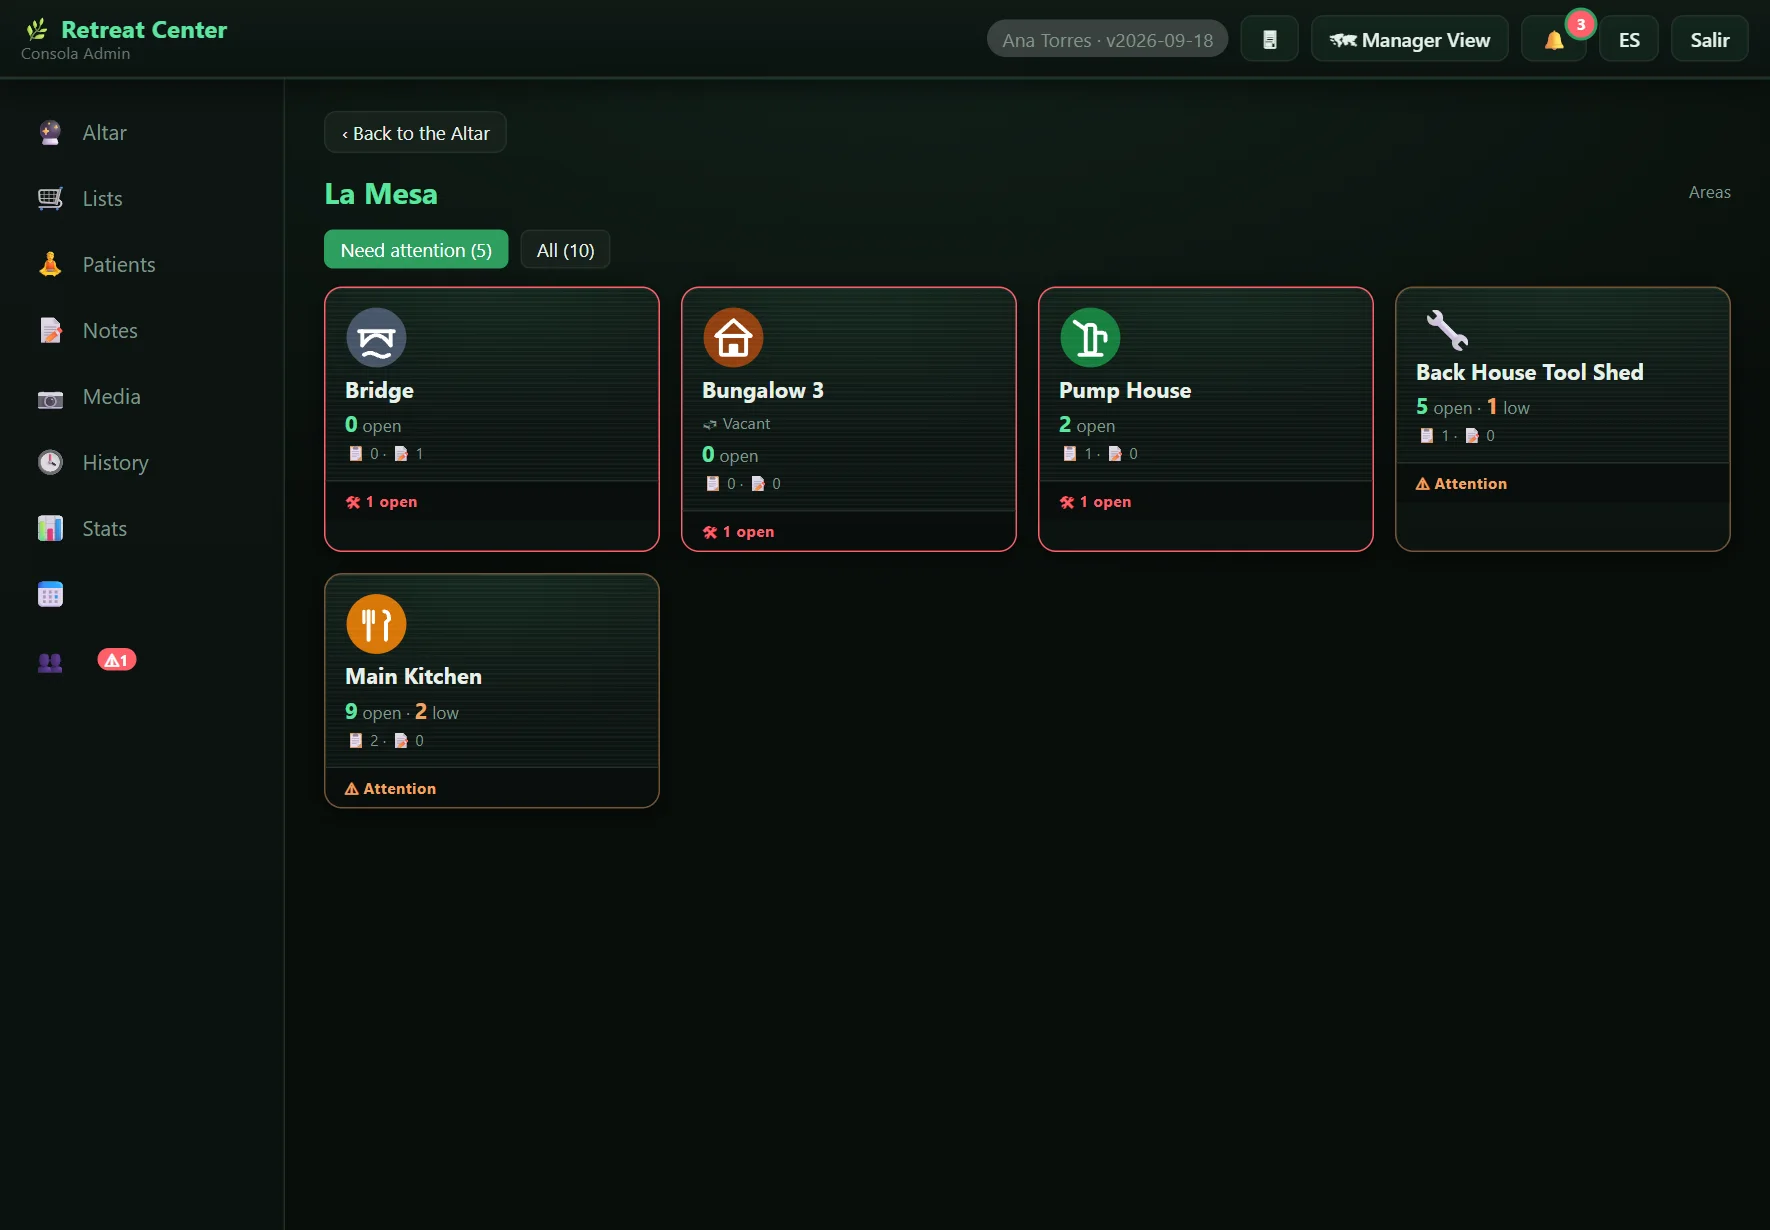Open the Patients meditation icon

[x=50, y=265]
